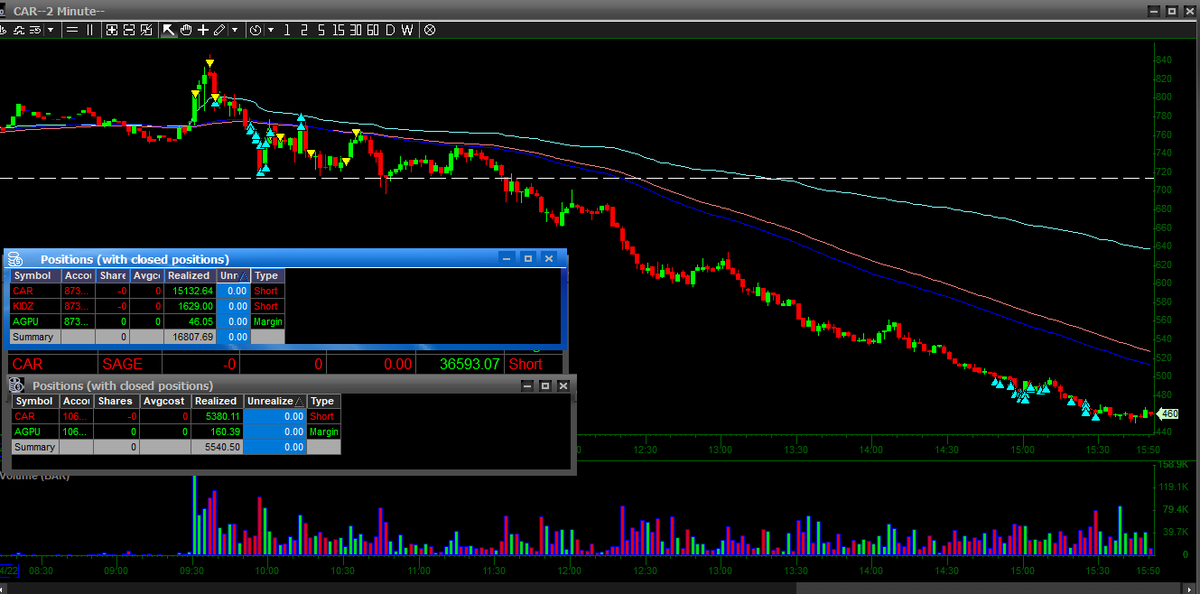Open the drawing tool dropdown arrow

point(233,30)
